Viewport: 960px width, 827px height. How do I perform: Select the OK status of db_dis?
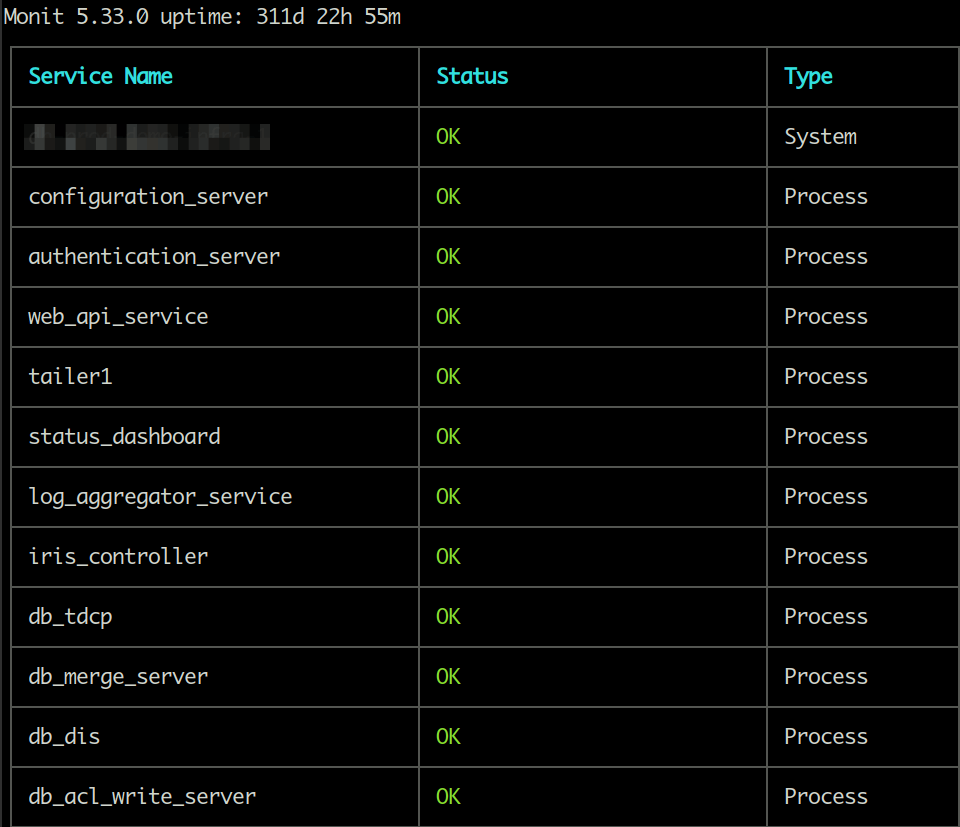[448, 737]
